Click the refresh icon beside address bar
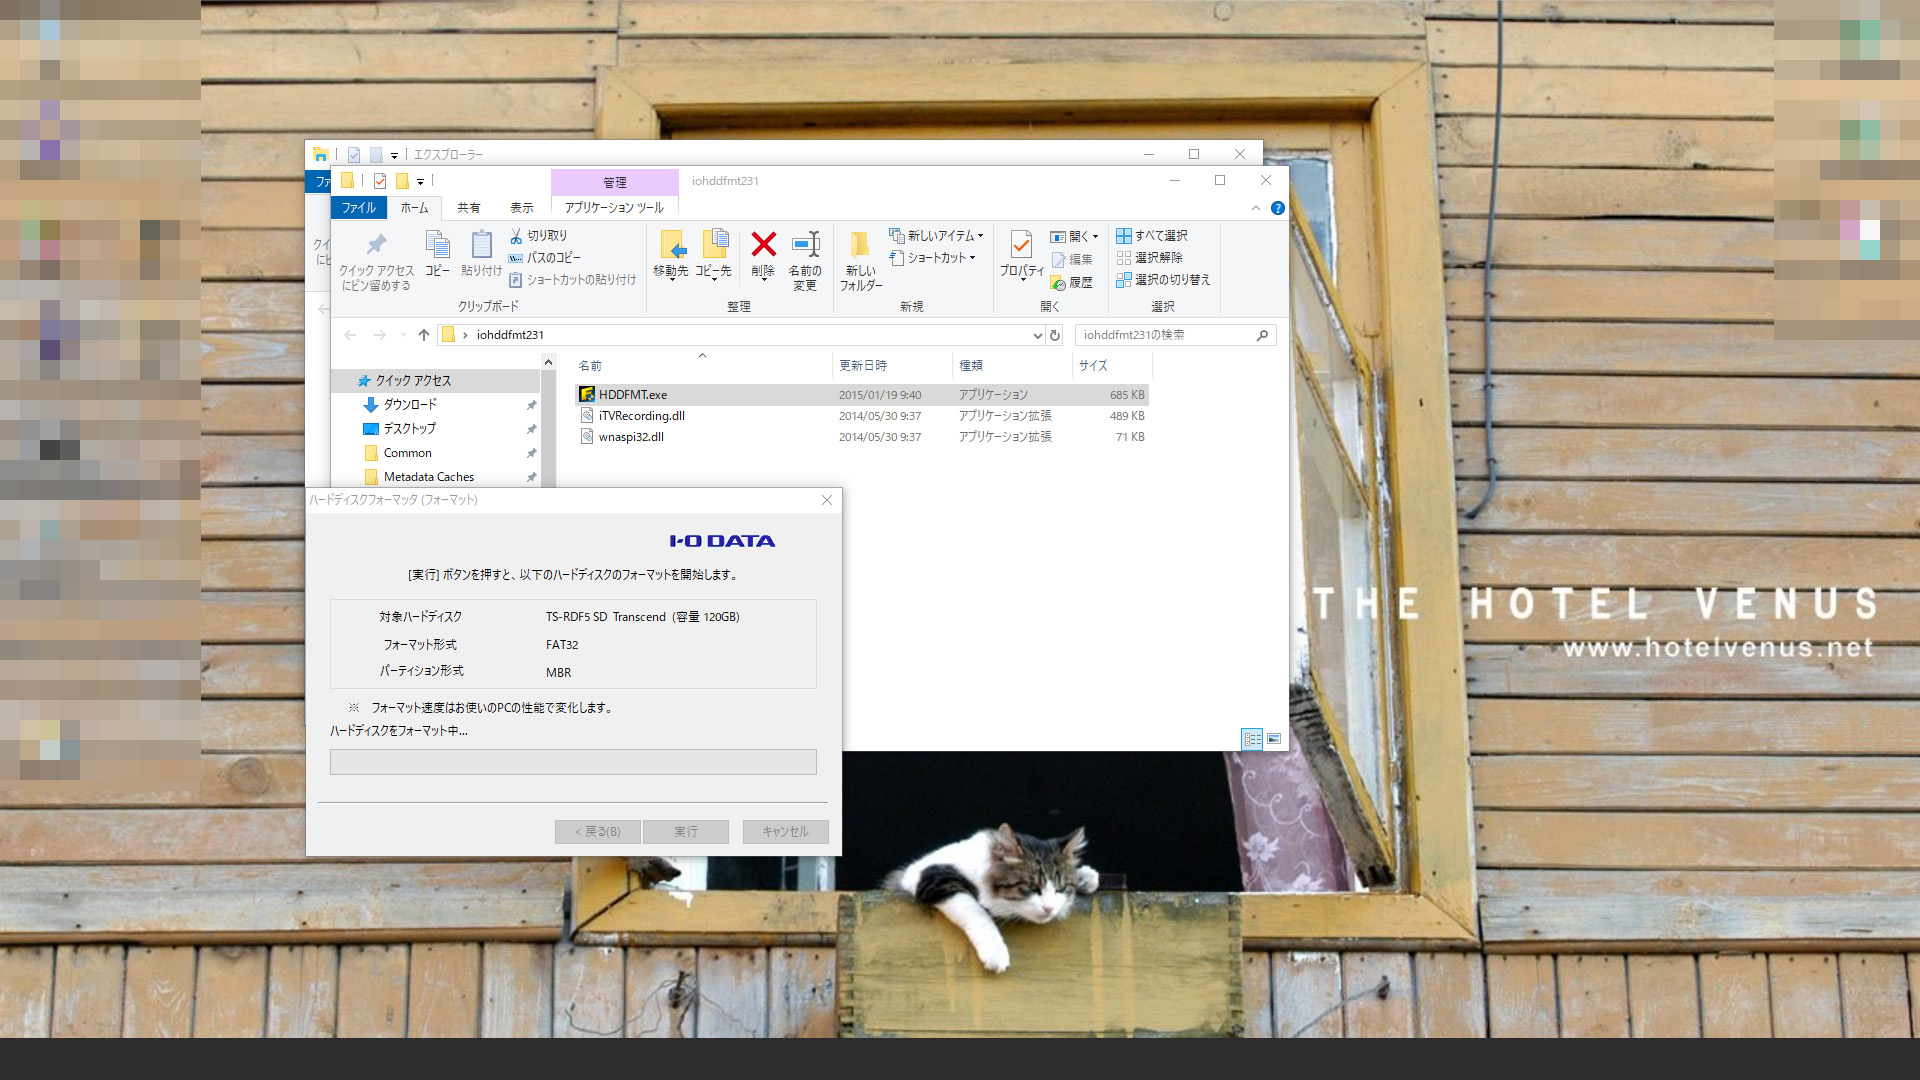This screenshot has height=1080, width=1920. coord(1055,335)
